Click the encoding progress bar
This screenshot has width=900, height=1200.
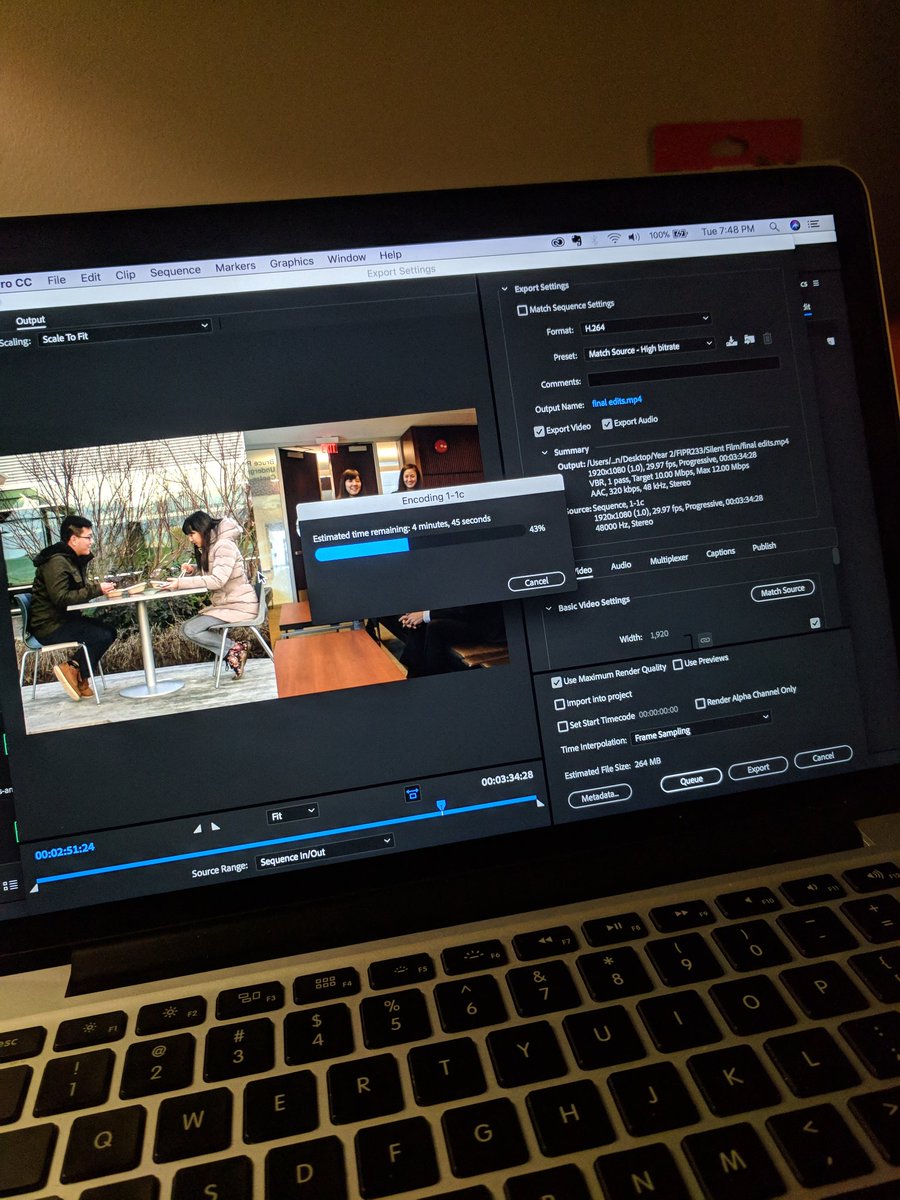[418, 545]
